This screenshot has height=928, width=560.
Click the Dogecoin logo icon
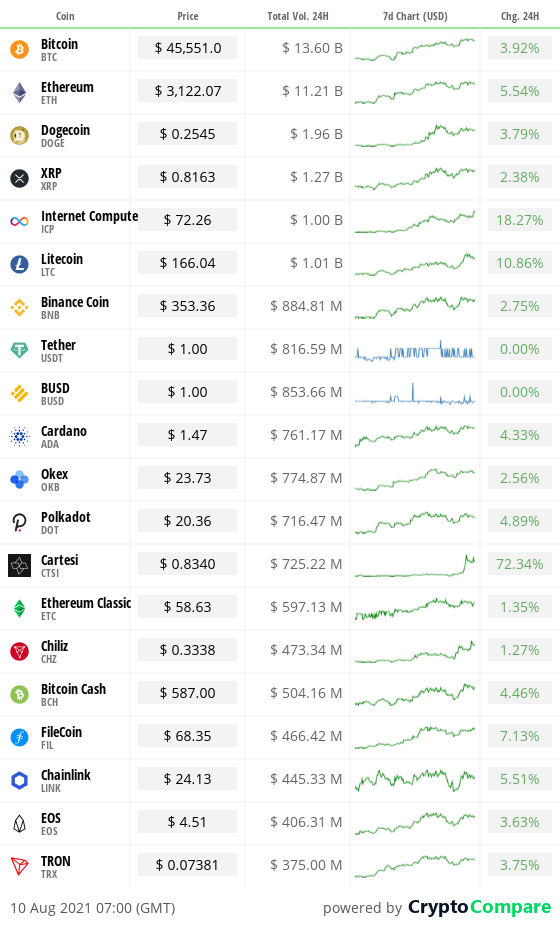(x=20, y=135)
